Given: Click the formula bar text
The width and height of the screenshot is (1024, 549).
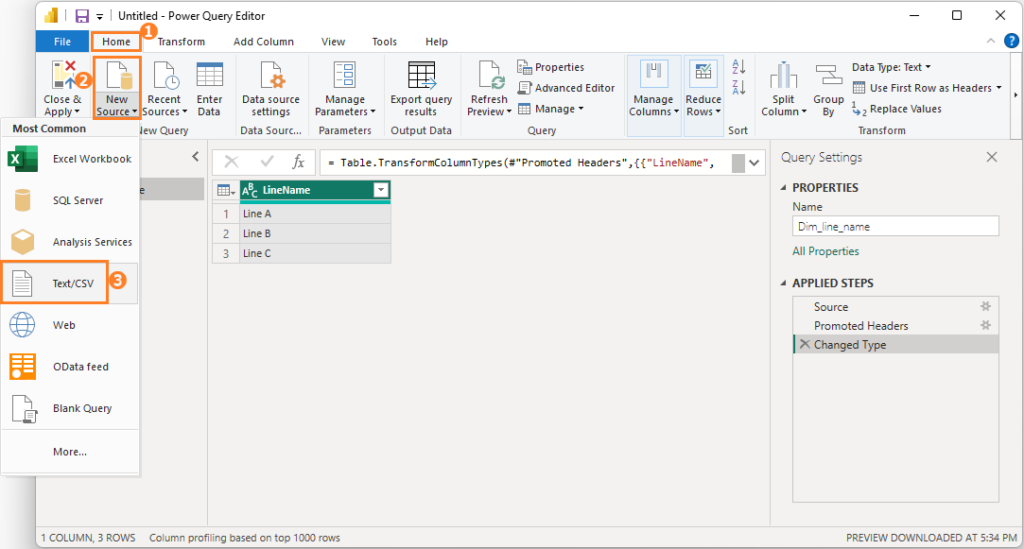Looking at the screenshot, I should [520, 163].
